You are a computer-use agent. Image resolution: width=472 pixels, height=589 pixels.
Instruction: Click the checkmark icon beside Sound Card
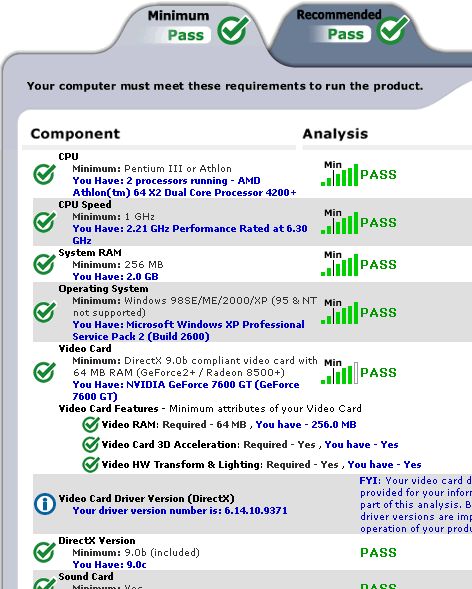[x=44, y=583]
